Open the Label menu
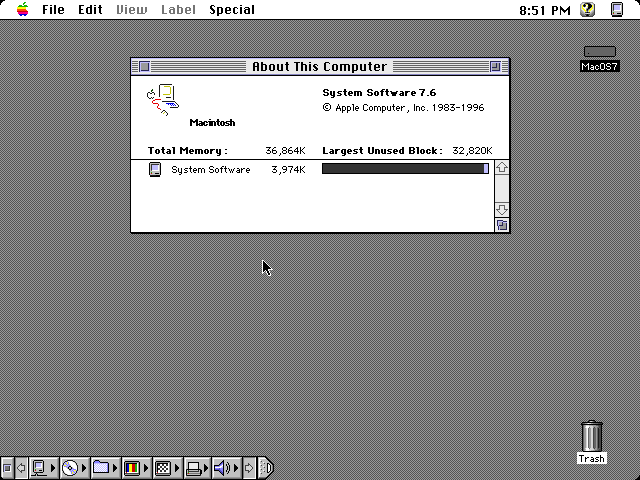The width and height of the screenshot is (640, 480). pyautogui.click(x=178, y=9)
